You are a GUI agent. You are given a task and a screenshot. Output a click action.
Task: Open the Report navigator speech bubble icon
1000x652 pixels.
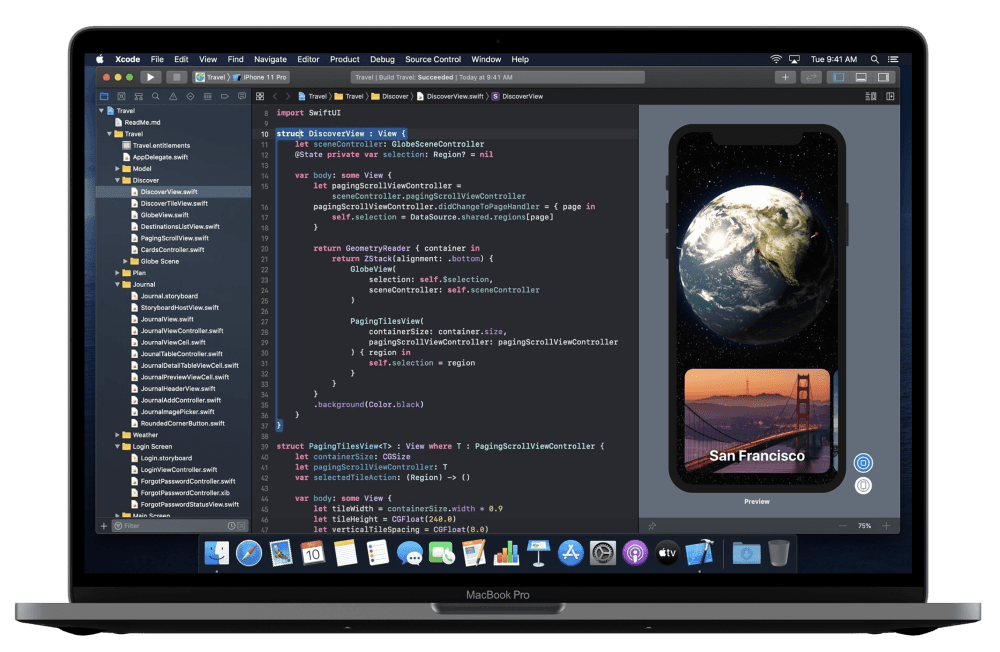pyautogui.click(x=242, y=96)
